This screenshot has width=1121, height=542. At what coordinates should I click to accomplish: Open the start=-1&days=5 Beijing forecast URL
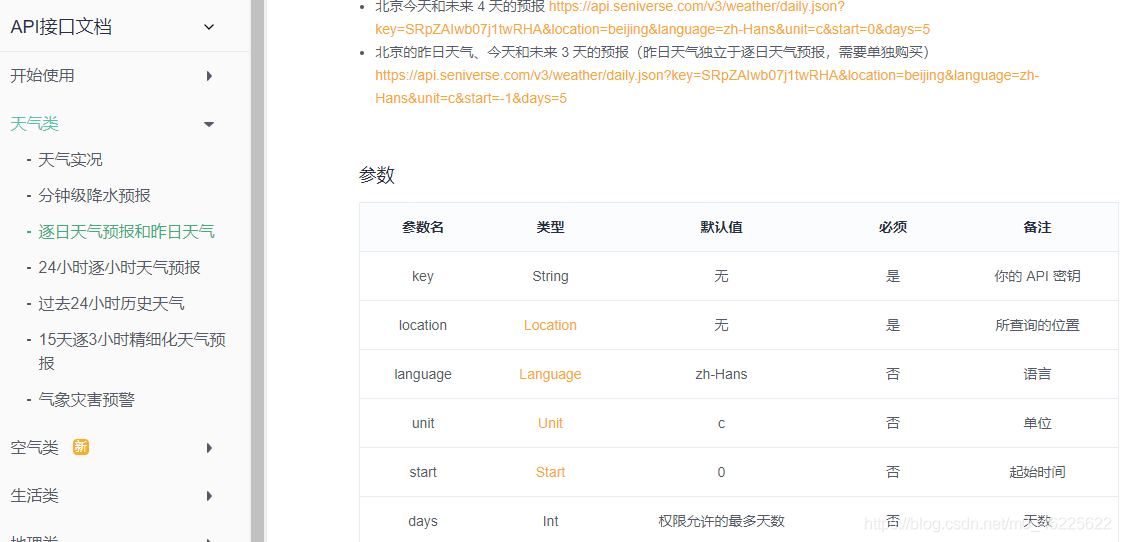(x=707, y=87)
